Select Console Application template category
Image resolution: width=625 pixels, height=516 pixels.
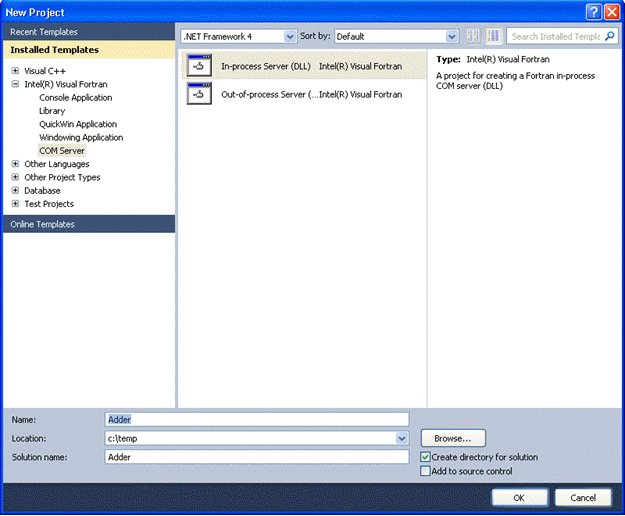click(x=75, y=98)
